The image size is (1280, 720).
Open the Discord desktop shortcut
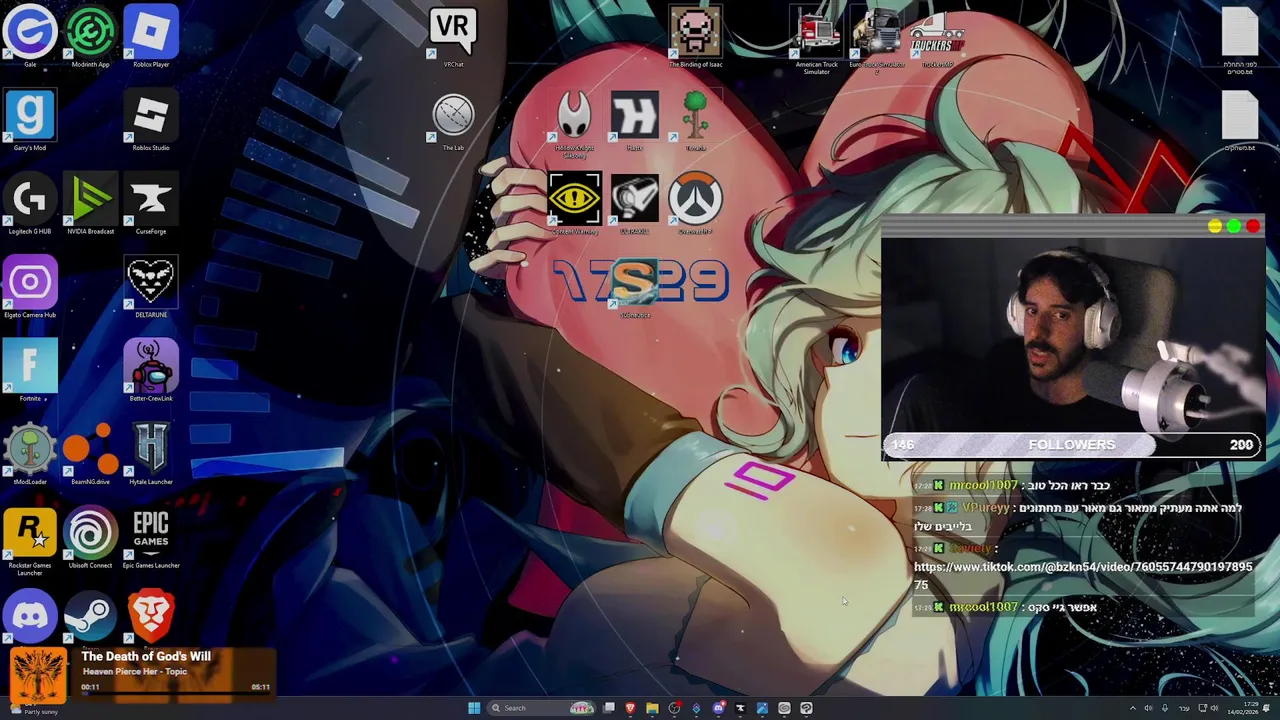coord(30,614)
